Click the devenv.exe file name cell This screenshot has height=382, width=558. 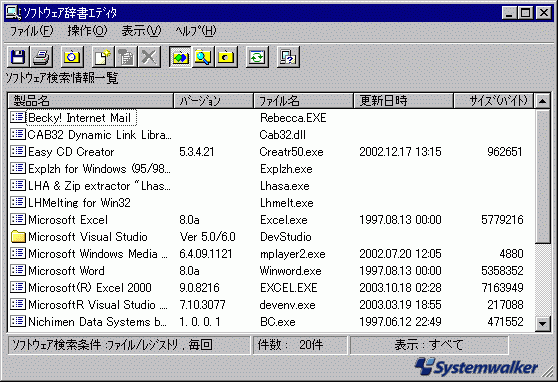pyautogui.click(x=288, y=305)
